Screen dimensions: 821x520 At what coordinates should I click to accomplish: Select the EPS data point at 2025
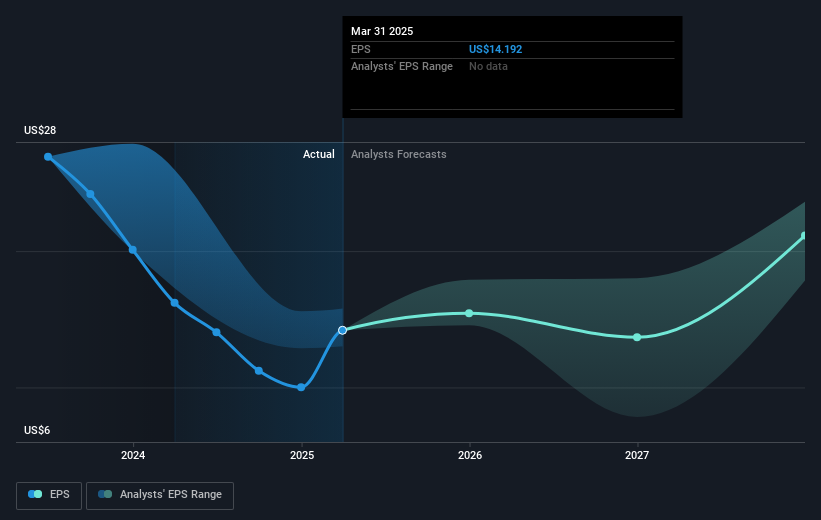pyautogui.click(x=301, y=387)
